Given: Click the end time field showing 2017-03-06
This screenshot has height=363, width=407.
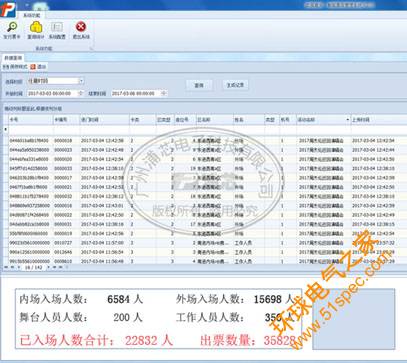Looking at the screenshot, I should 136,94.
